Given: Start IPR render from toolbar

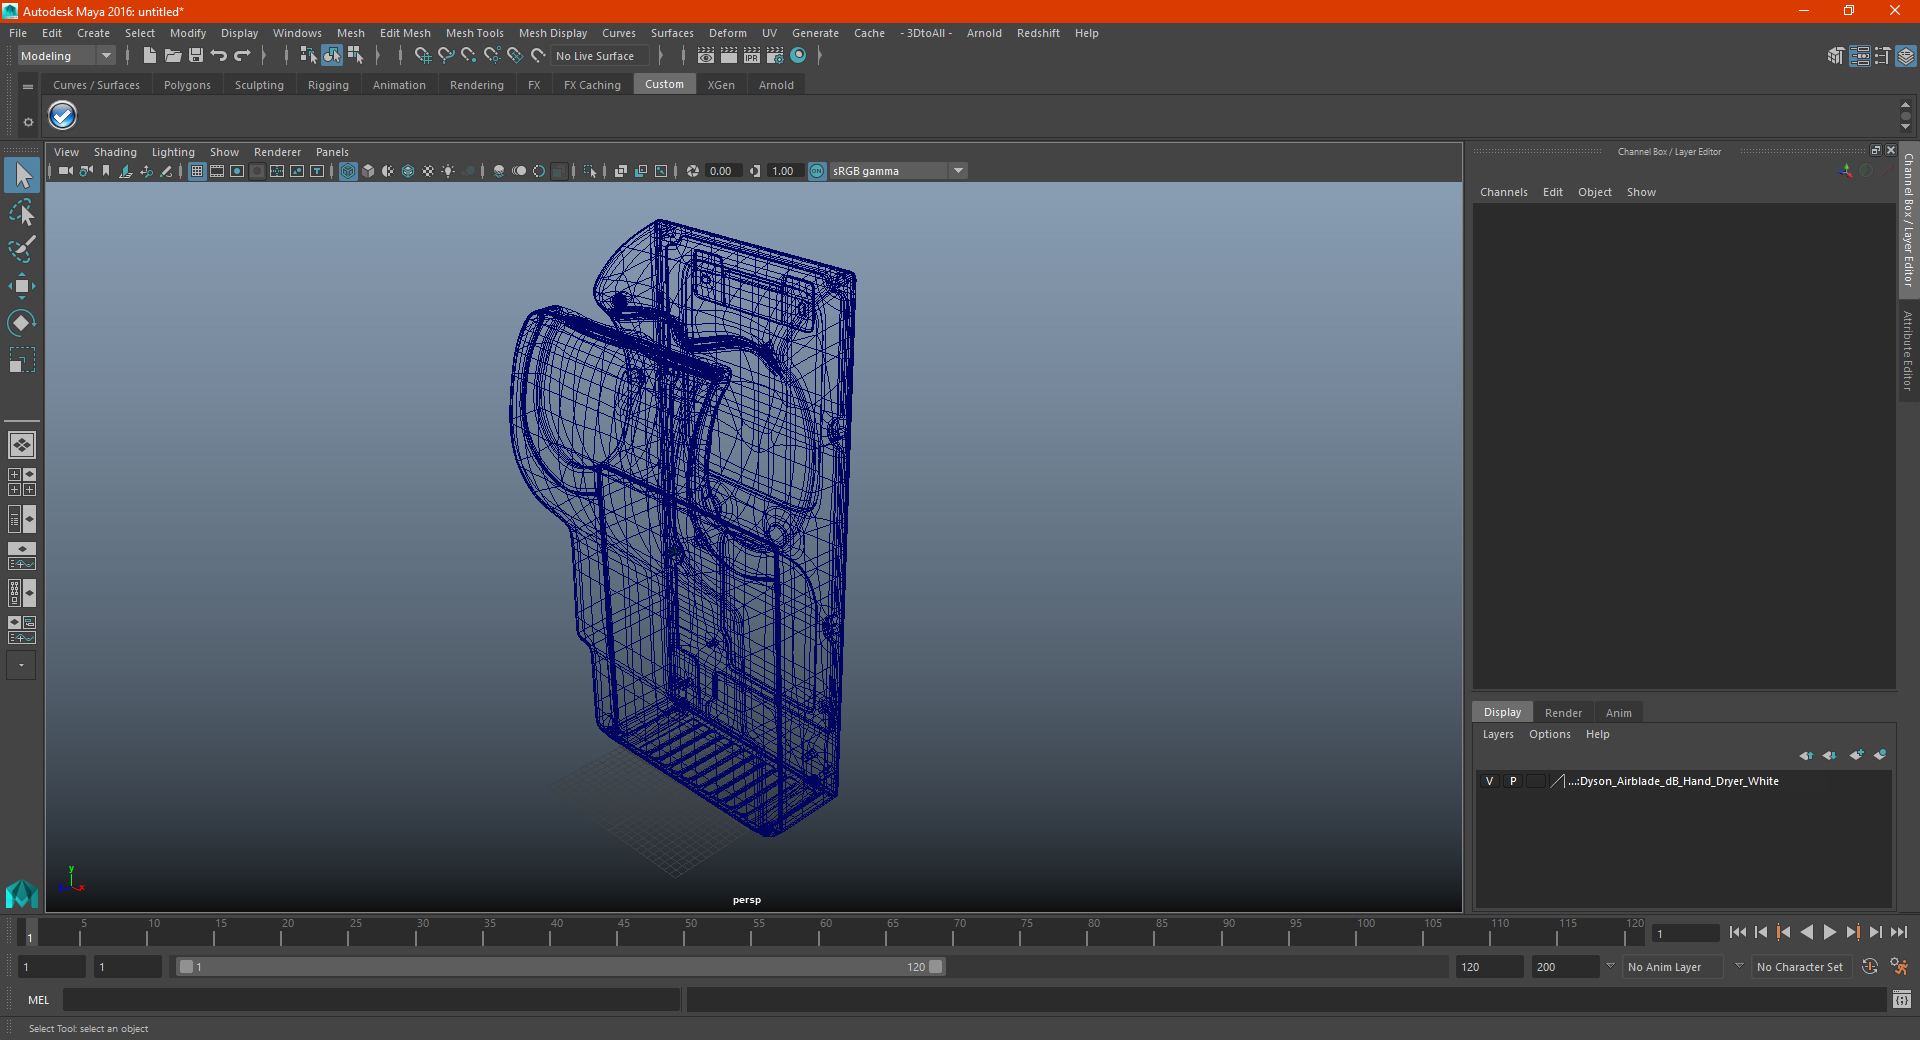Looking at the screenshot, I should coord(752,56).
